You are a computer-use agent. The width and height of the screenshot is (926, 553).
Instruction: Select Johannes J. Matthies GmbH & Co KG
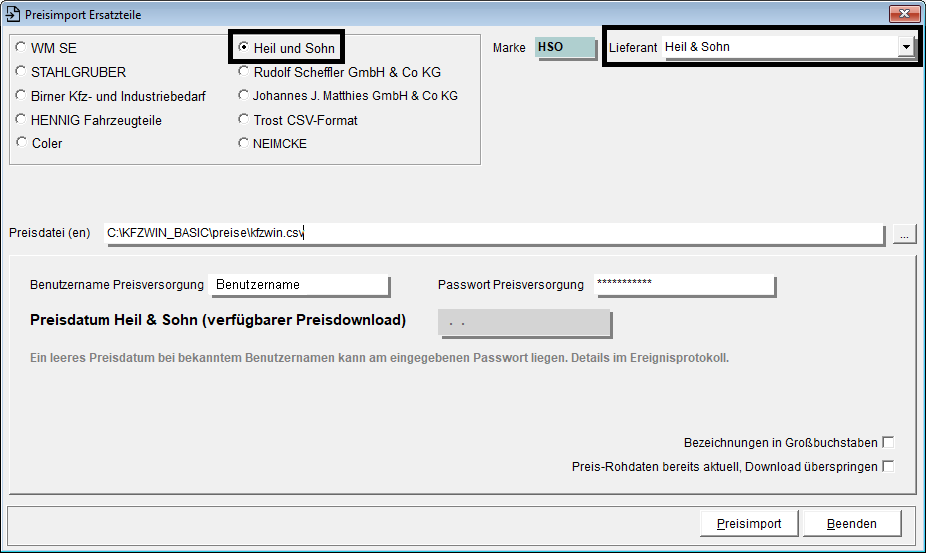pos(243,95)
